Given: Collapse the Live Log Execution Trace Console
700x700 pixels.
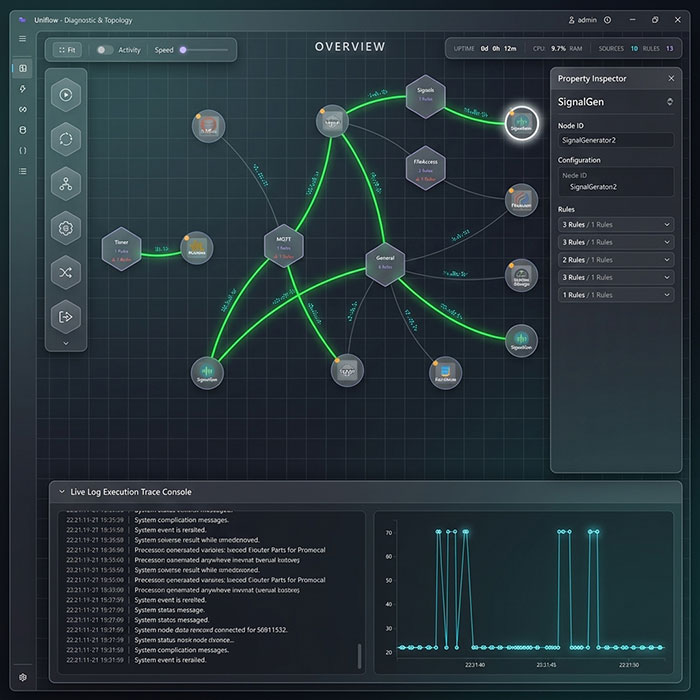Looking at the screenshot, I should [x=62, y=492].
